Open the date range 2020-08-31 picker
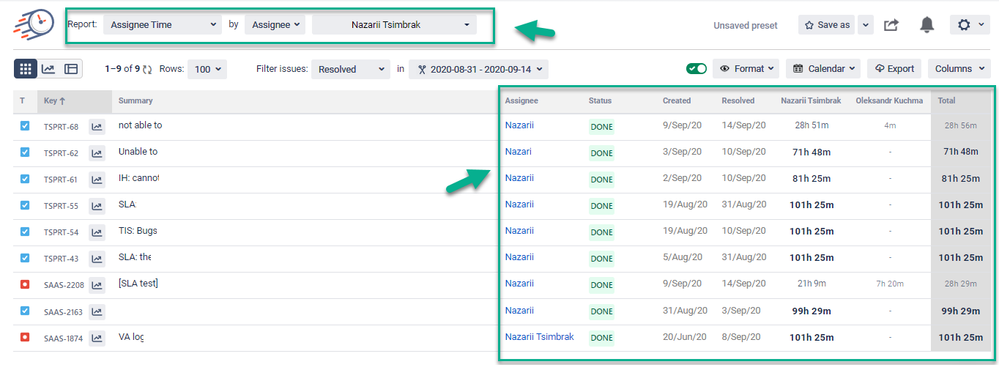999x365 pixels. point(478,69)
